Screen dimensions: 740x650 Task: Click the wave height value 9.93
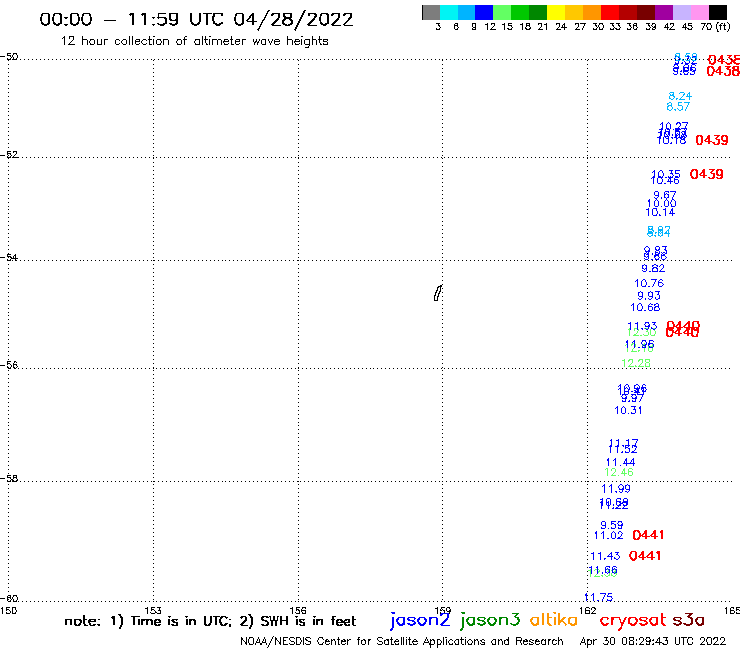pyautogui.click(x=649, y=296)
